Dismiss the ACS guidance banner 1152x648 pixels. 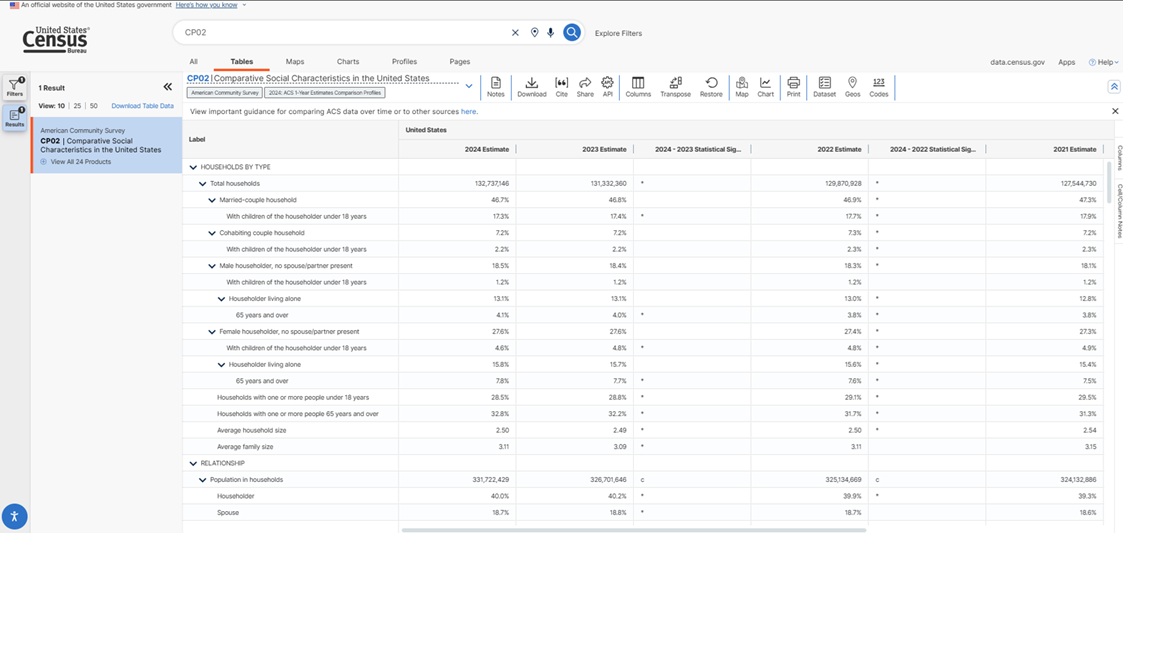(1115, 112)
